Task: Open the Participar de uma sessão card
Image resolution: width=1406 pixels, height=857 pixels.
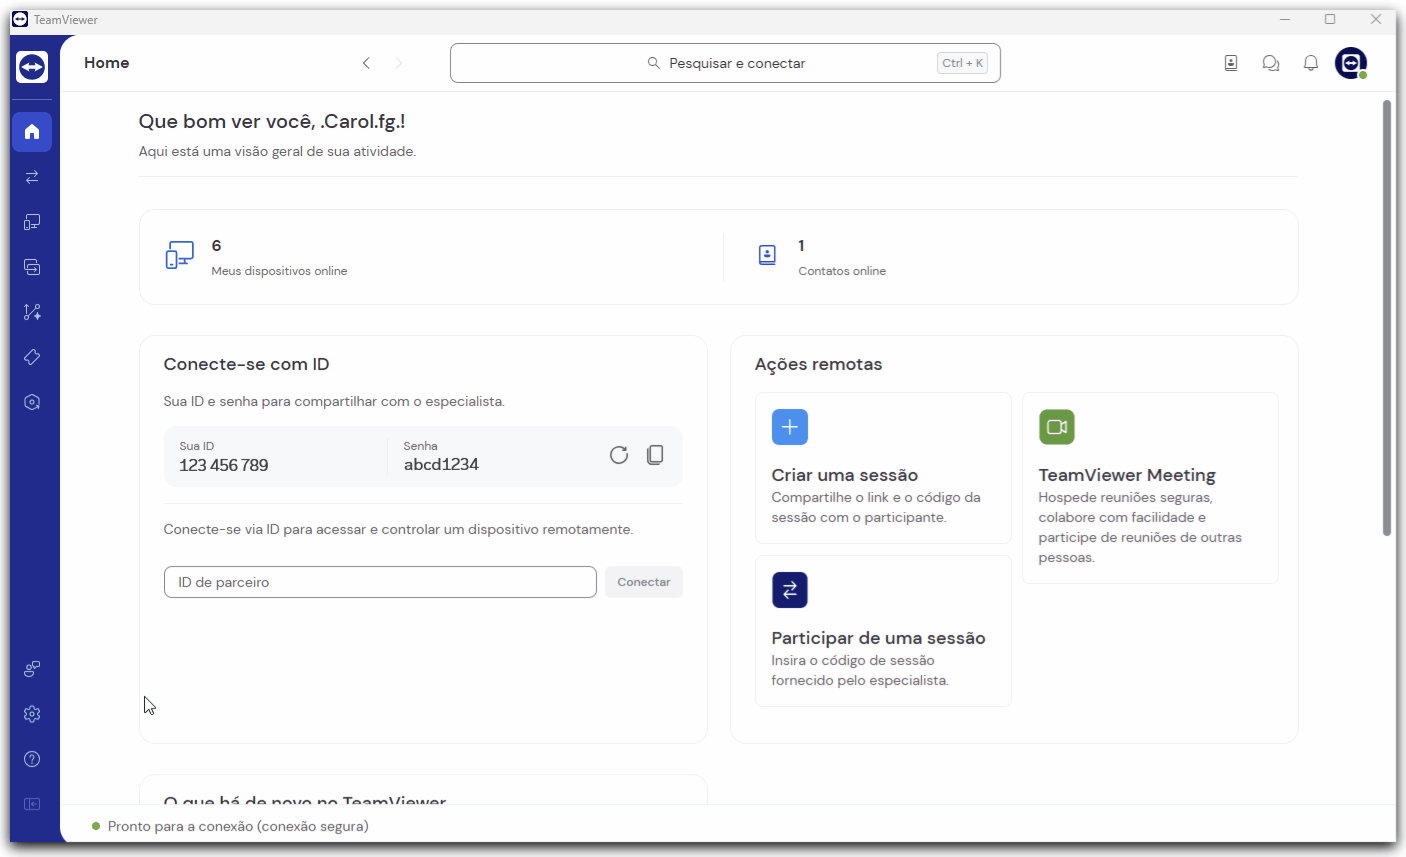Action: [883, 631]
